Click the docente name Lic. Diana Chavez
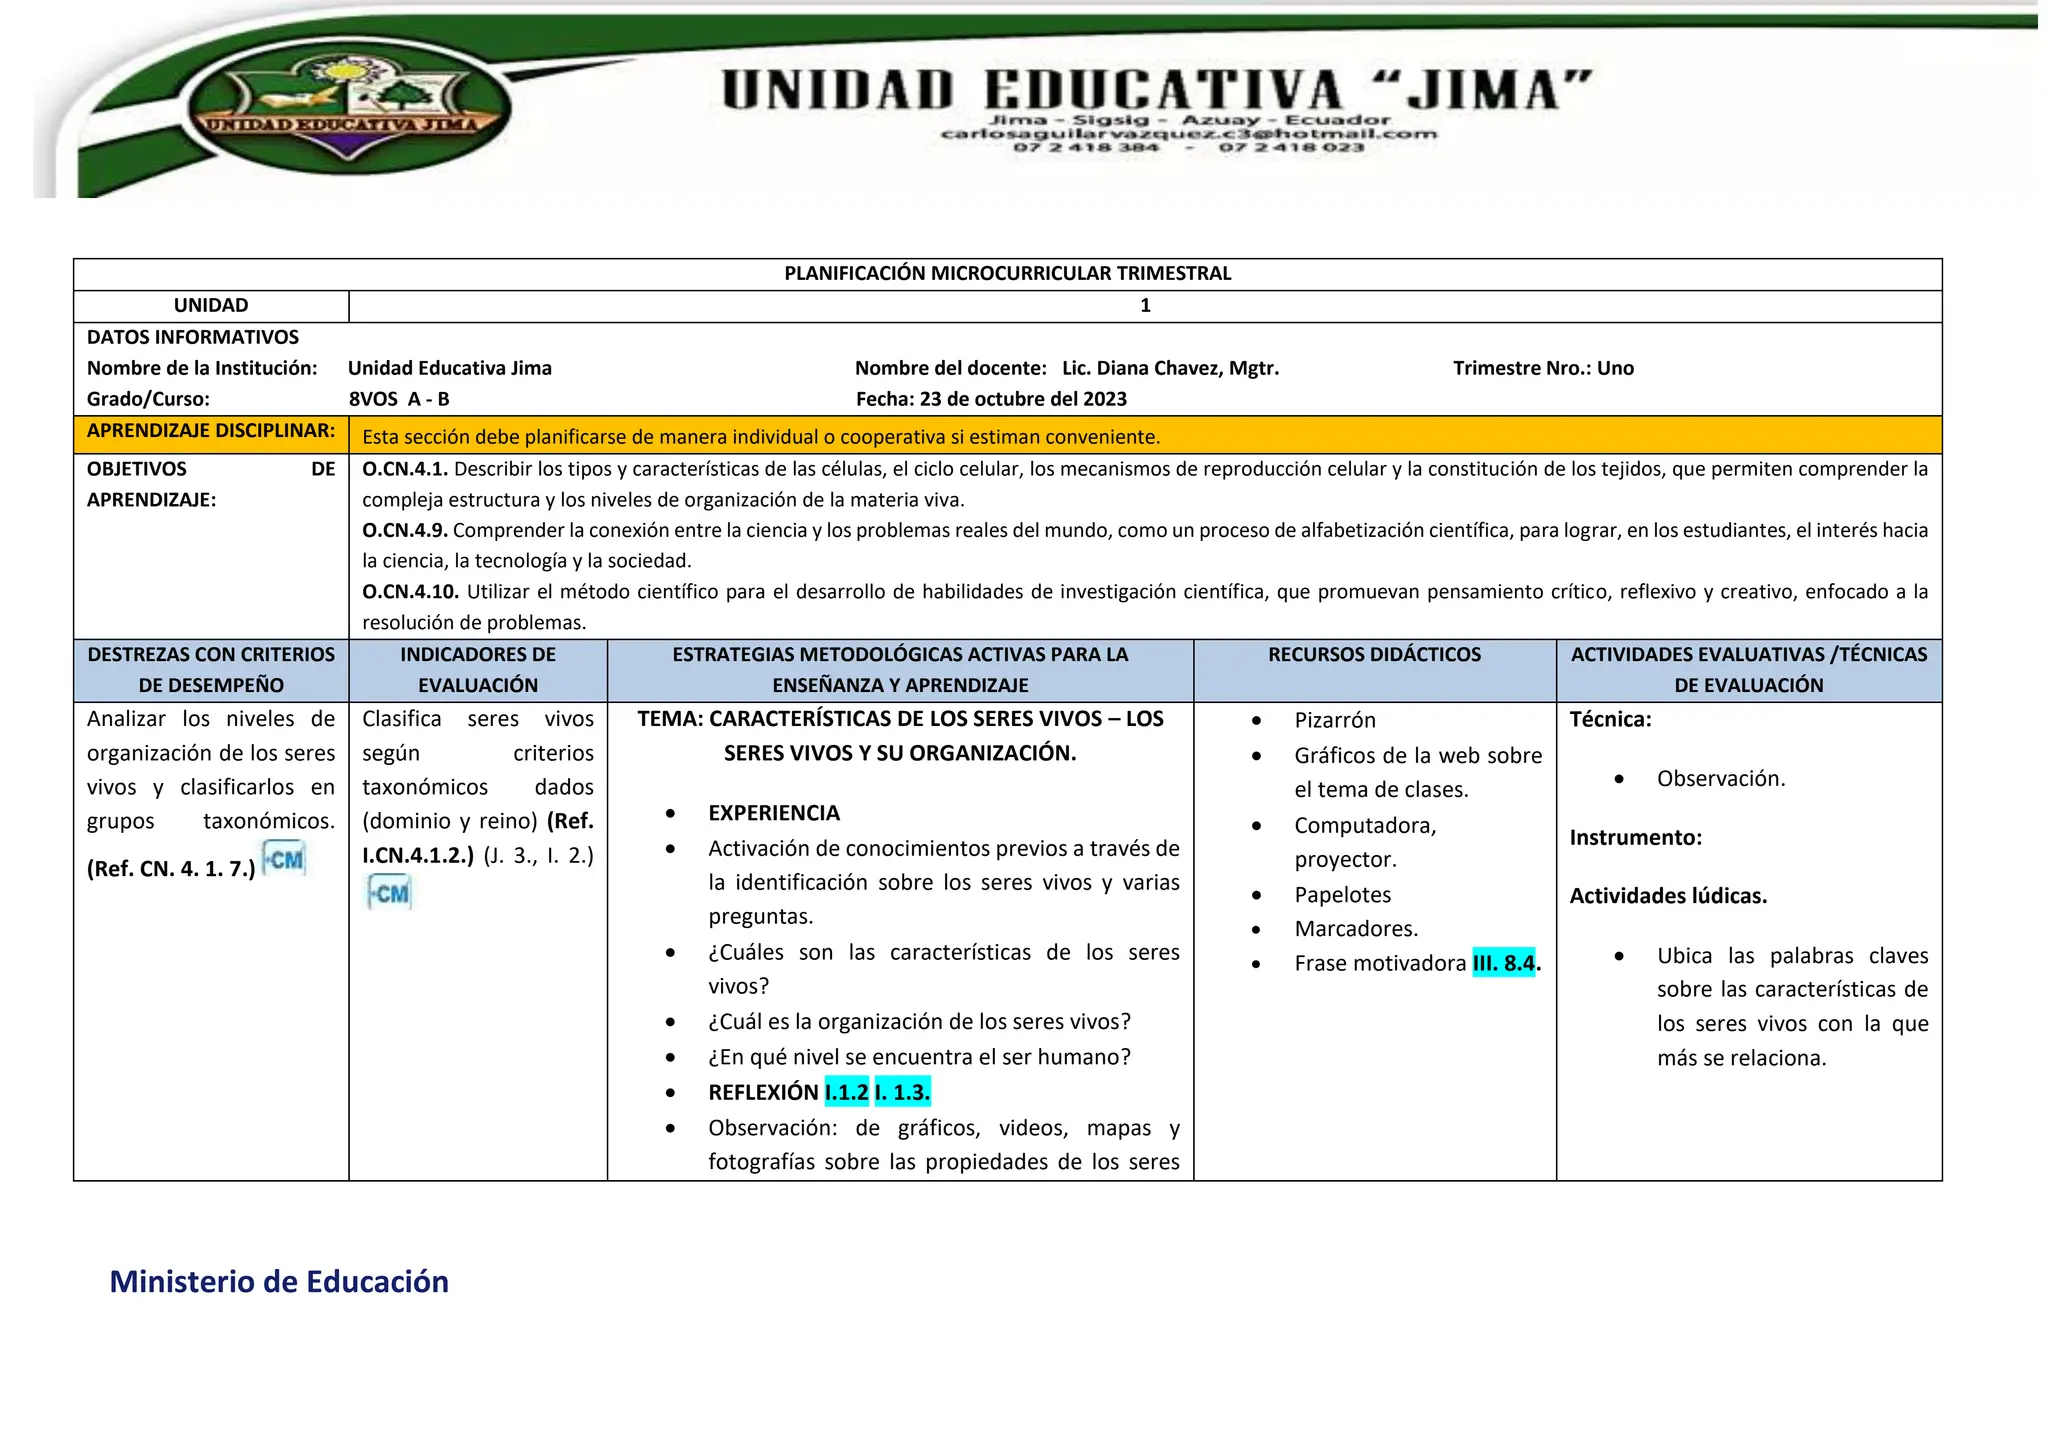This screenshot has width=2048, height=1448. (x=1170, y=368)
